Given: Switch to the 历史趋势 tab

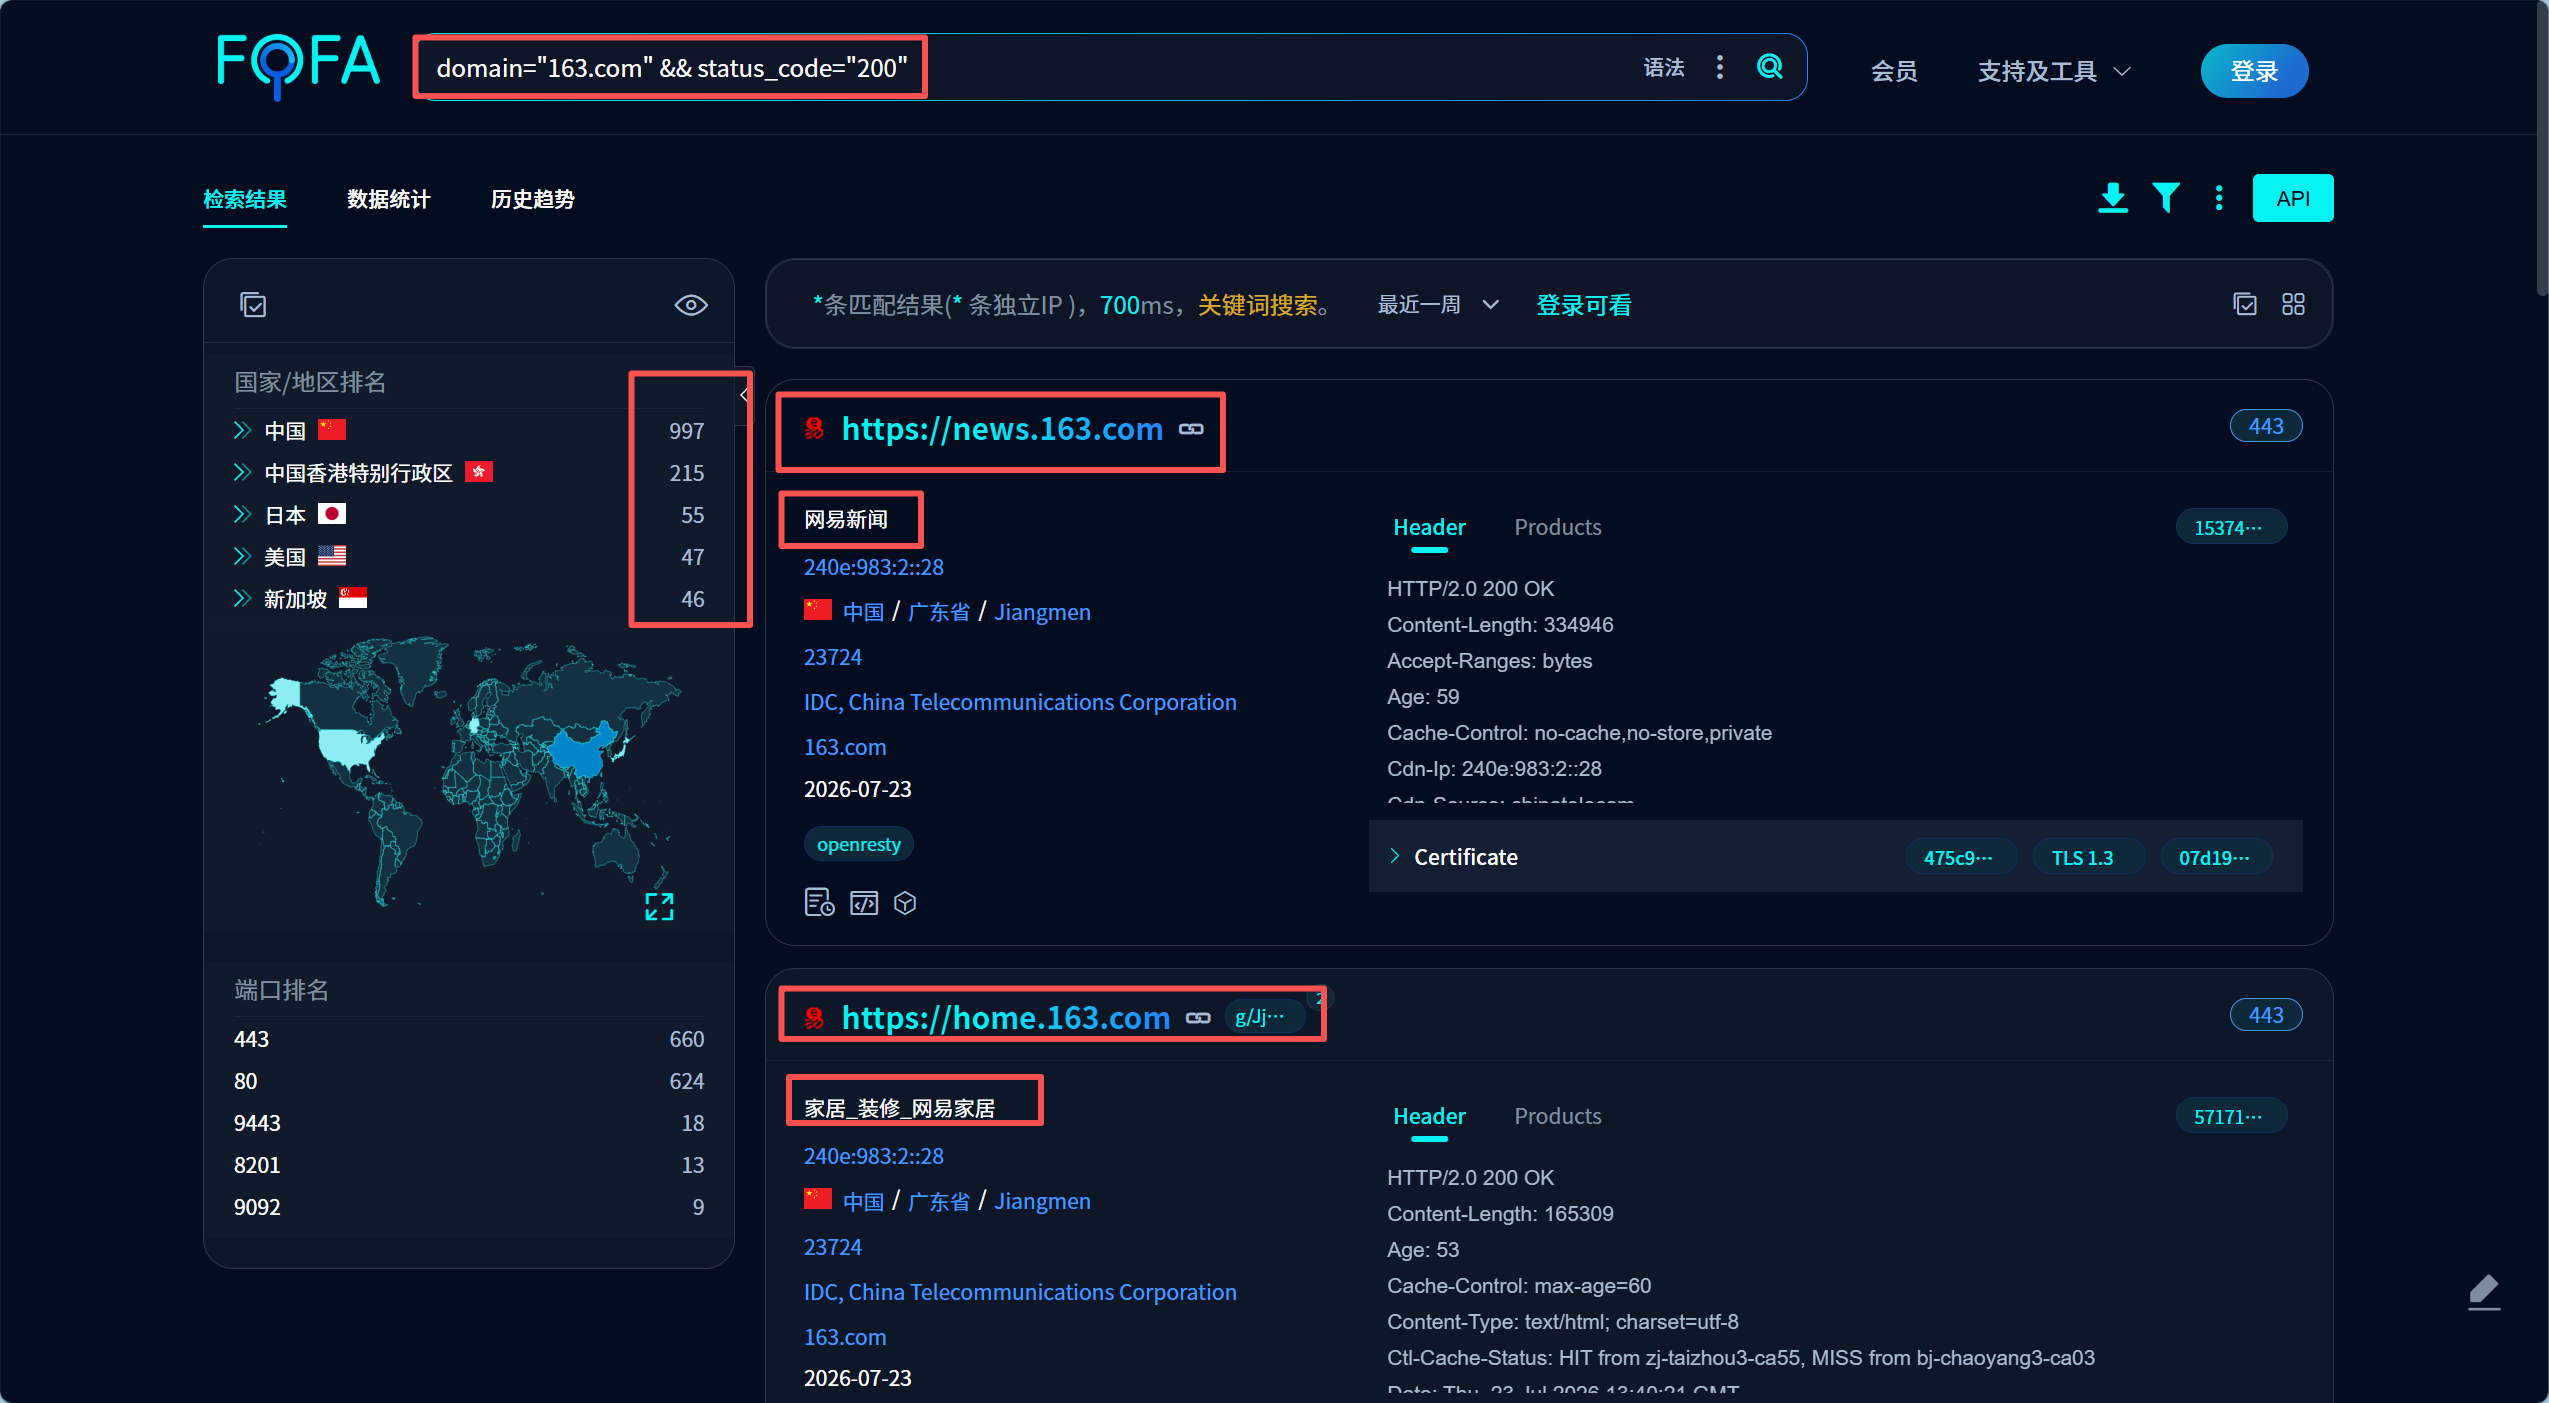Looking at the screenshot, I should pos(533,199).
